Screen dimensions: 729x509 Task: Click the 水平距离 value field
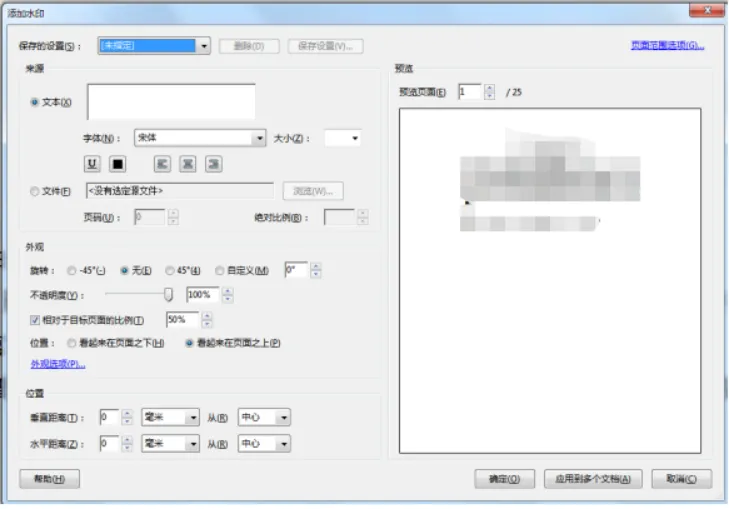[x=109, y=443]
